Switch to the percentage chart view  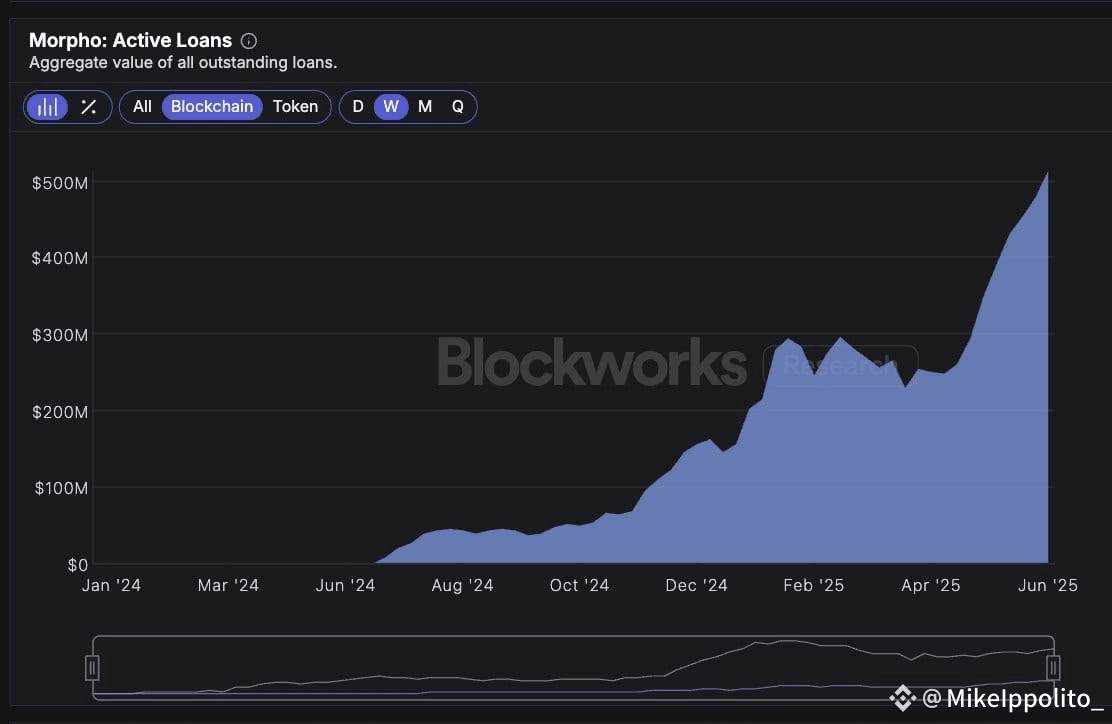click(x=89, y=107)
